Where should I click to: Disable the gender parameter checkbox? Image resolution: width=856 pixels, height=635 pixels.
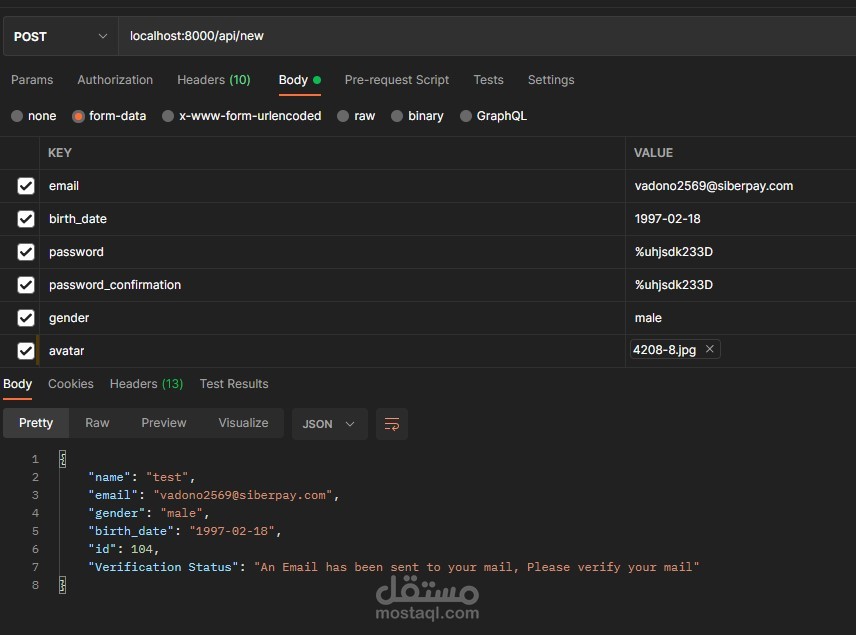(x=26, y=318)
